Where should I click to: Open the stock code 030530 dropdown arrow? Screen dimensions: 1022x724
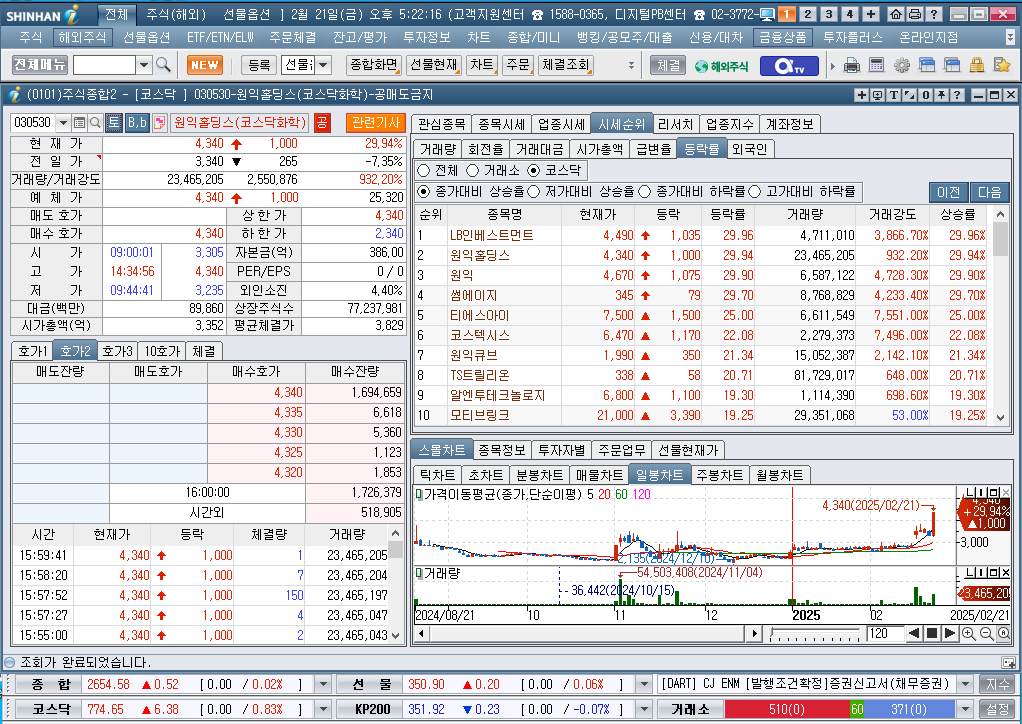pos(63,123)
